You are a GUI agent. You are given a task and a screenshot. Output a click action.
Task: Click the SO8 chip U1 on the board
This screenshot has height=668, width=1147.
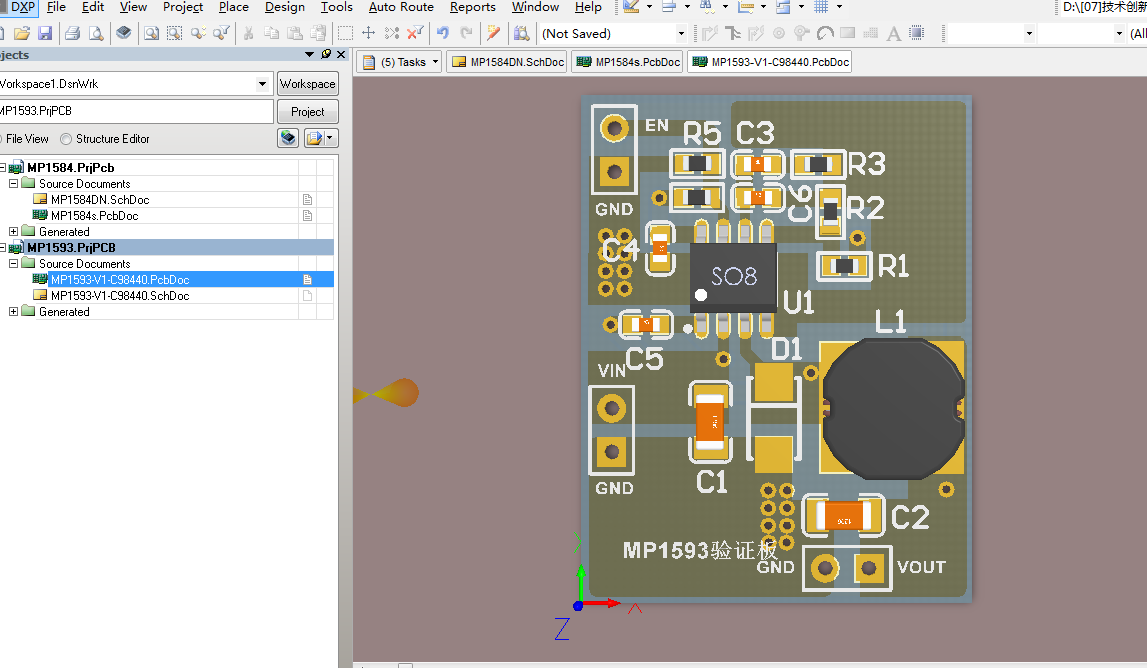[733, 277]
